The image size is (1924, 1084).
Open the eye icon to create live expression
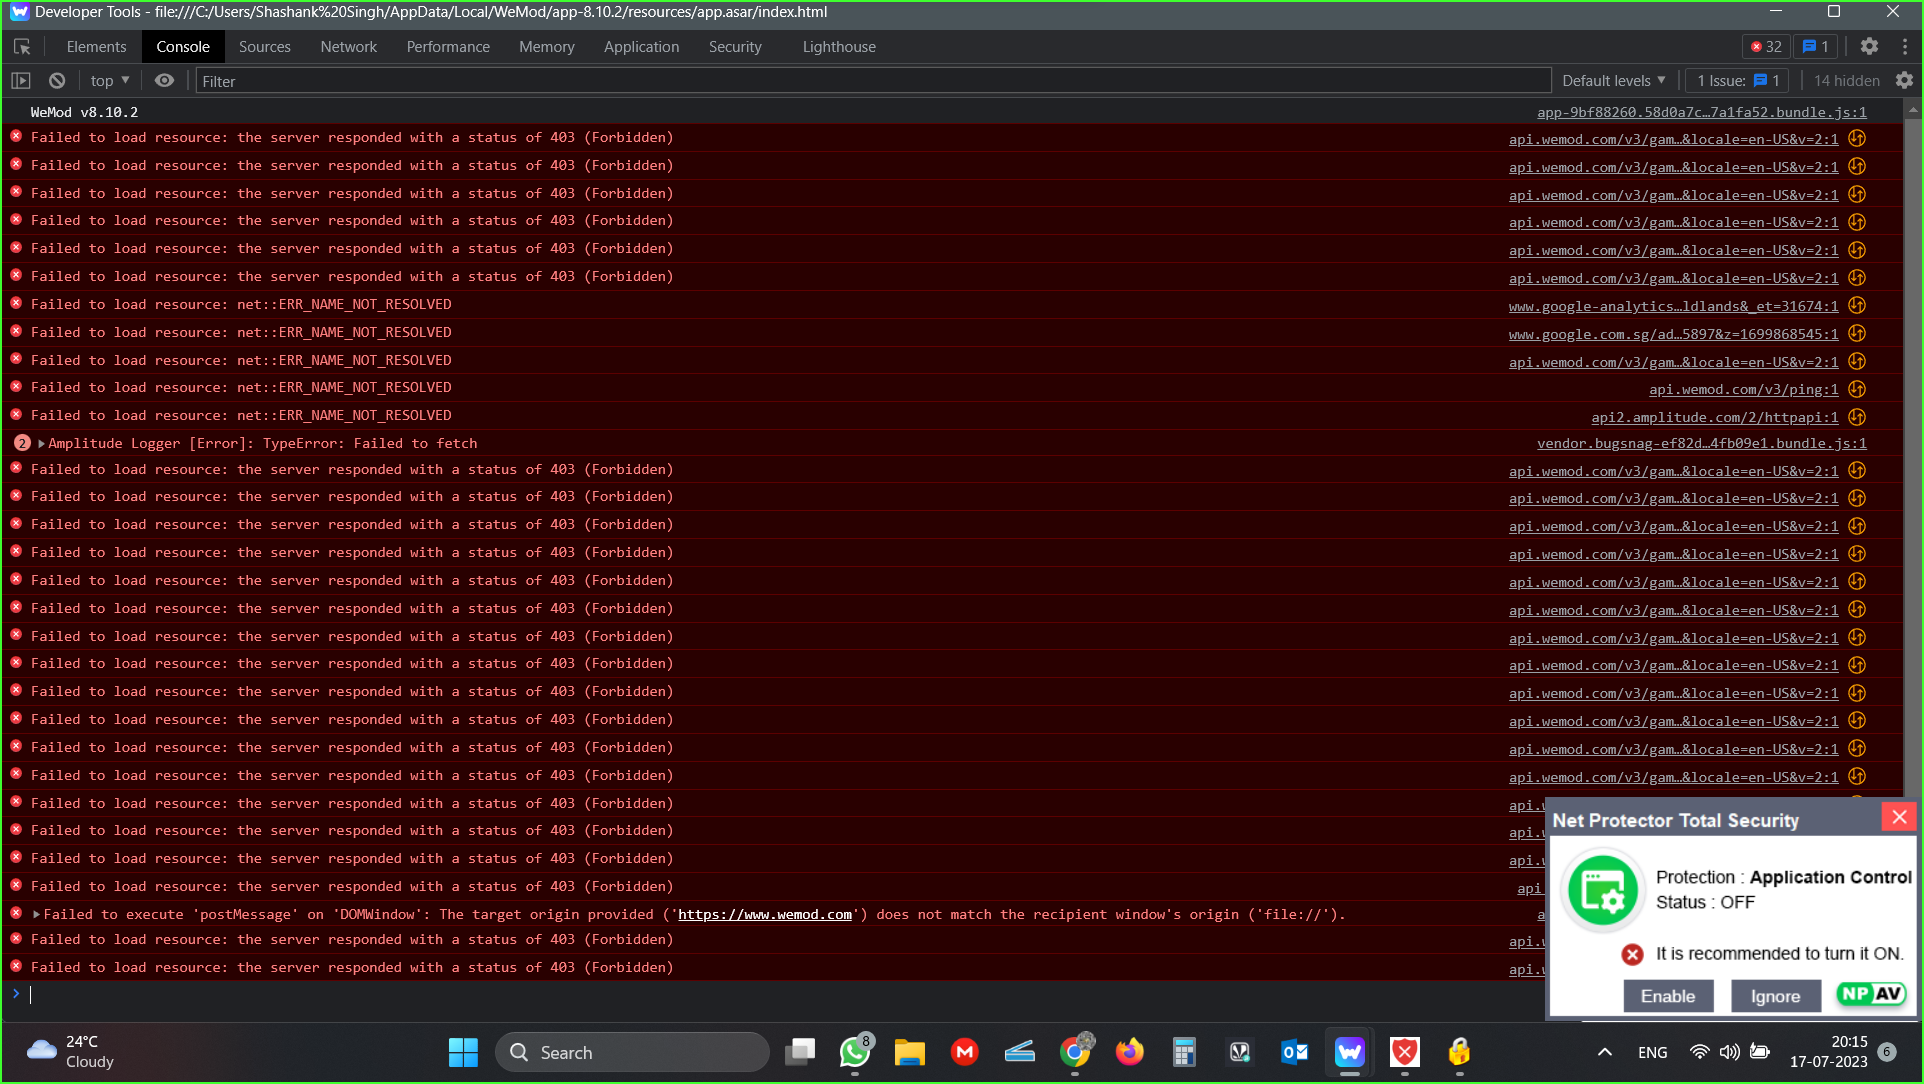165,80
